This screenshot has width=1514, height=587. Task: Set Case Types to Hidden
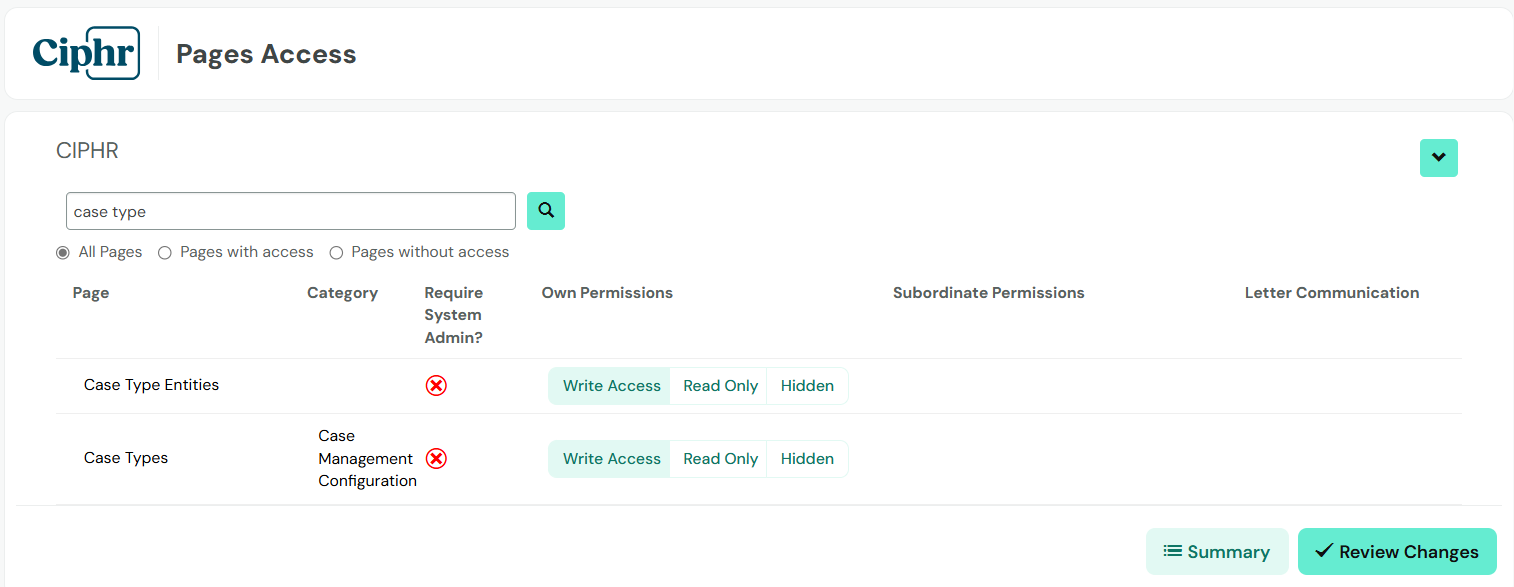coord(807,459)
